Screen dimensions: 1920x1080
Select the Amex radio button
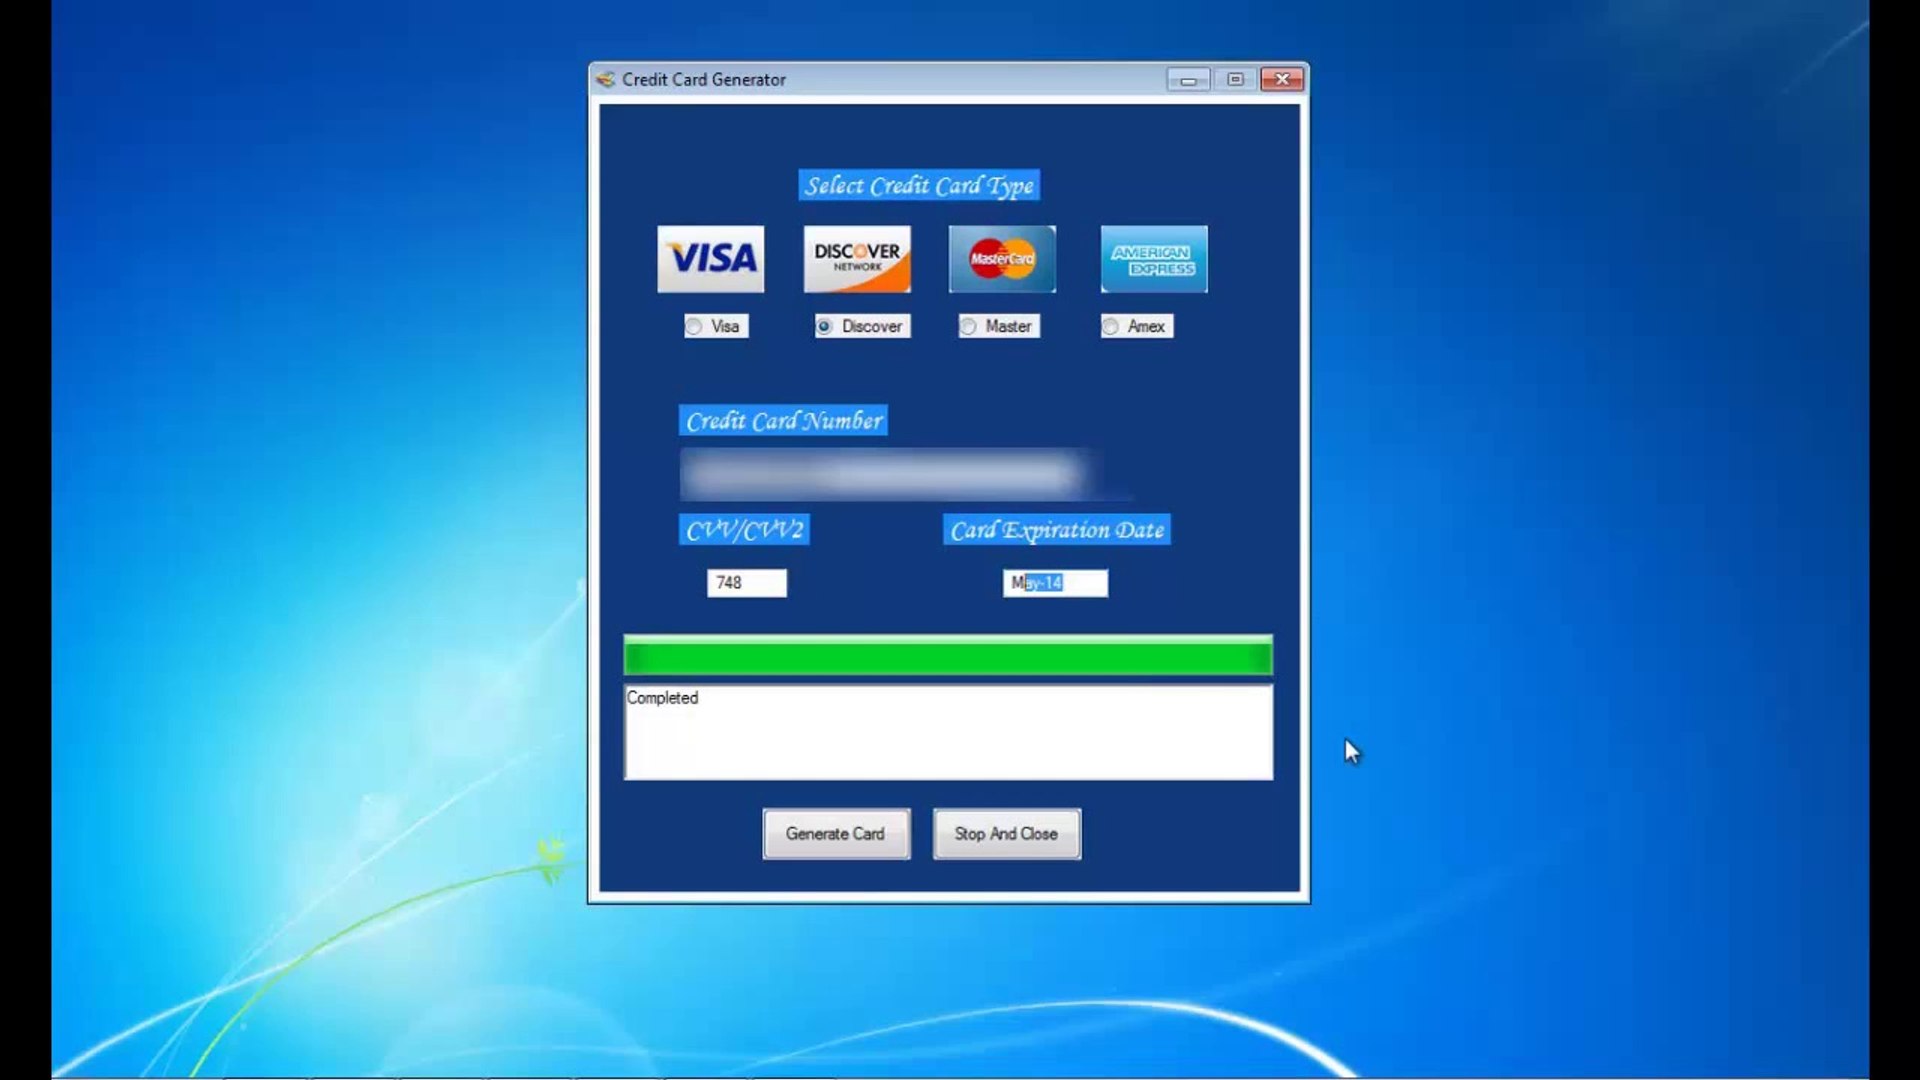tap(1112, 326)
